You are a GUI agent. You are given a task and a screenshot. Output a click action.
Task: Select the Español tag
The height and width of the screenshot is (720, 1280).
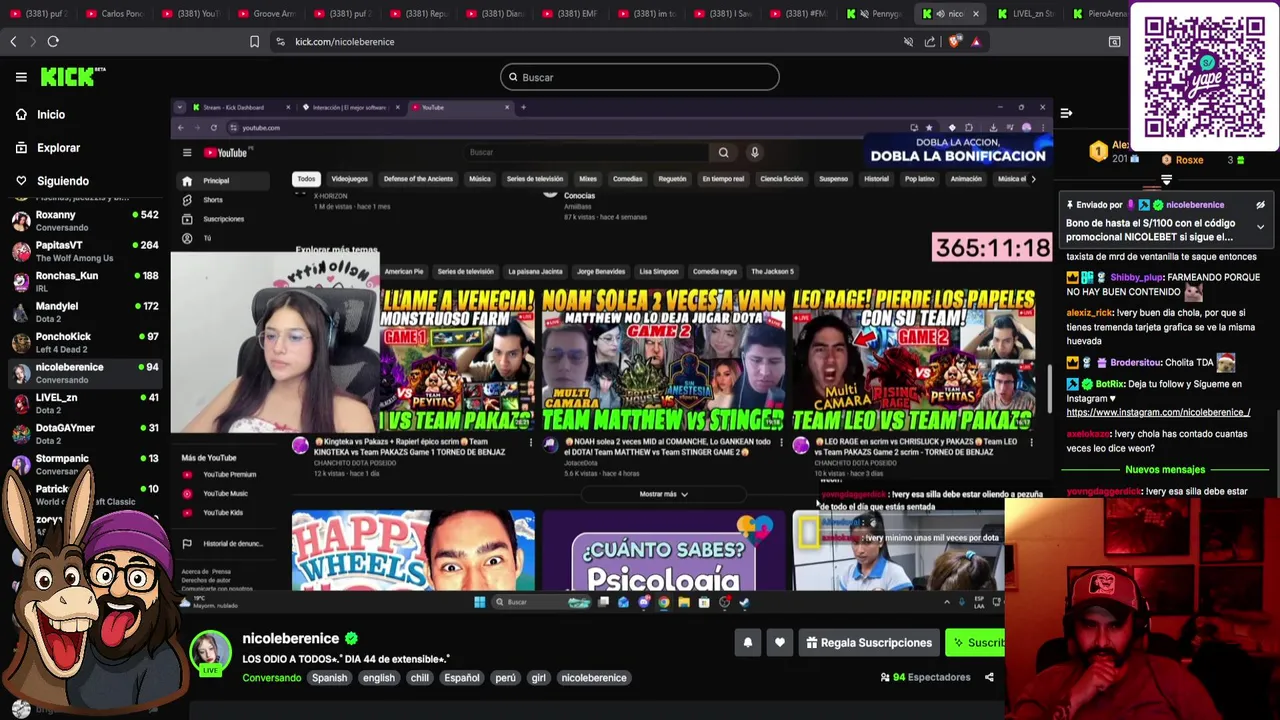tap(462, 678)
